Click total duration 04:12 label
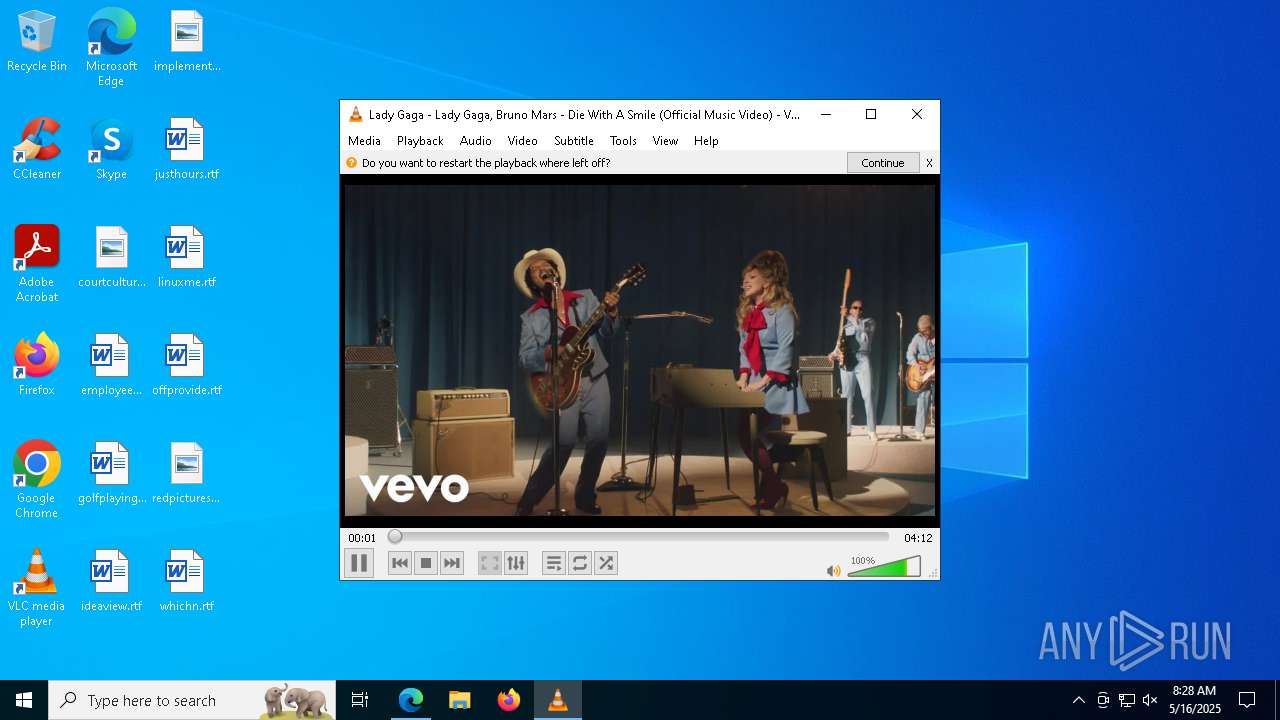Screen dimensions: 1280x720 (918, 538)
